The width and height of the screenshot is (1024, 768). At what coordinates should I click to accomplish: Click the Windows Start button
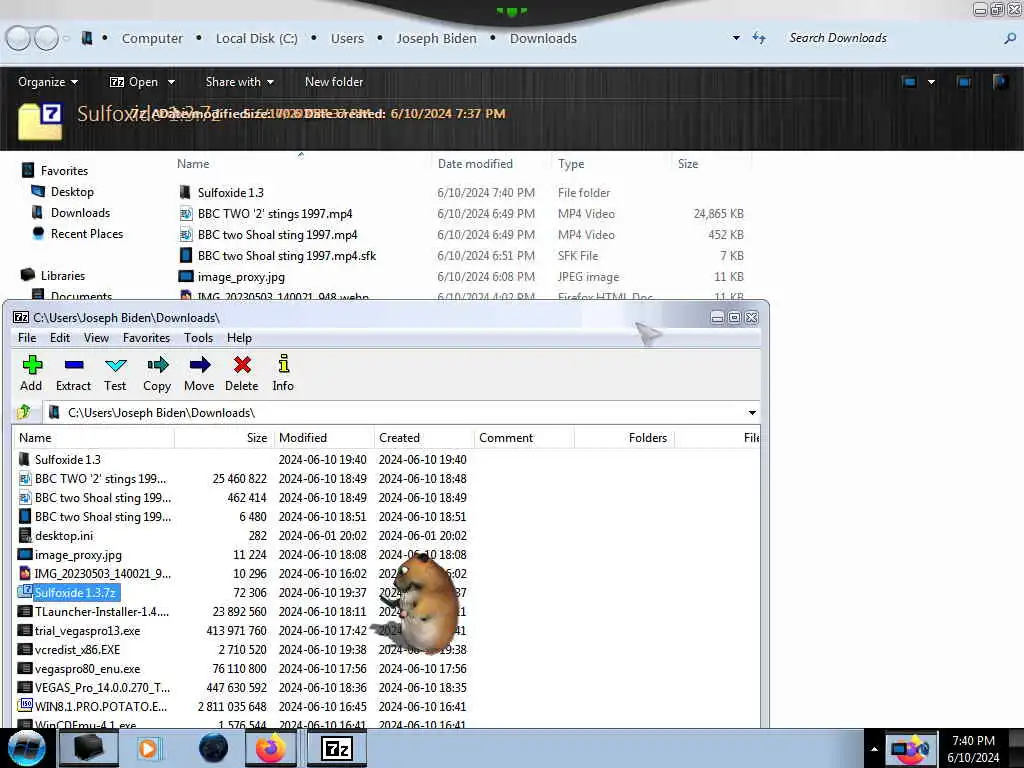pos(26,748)
